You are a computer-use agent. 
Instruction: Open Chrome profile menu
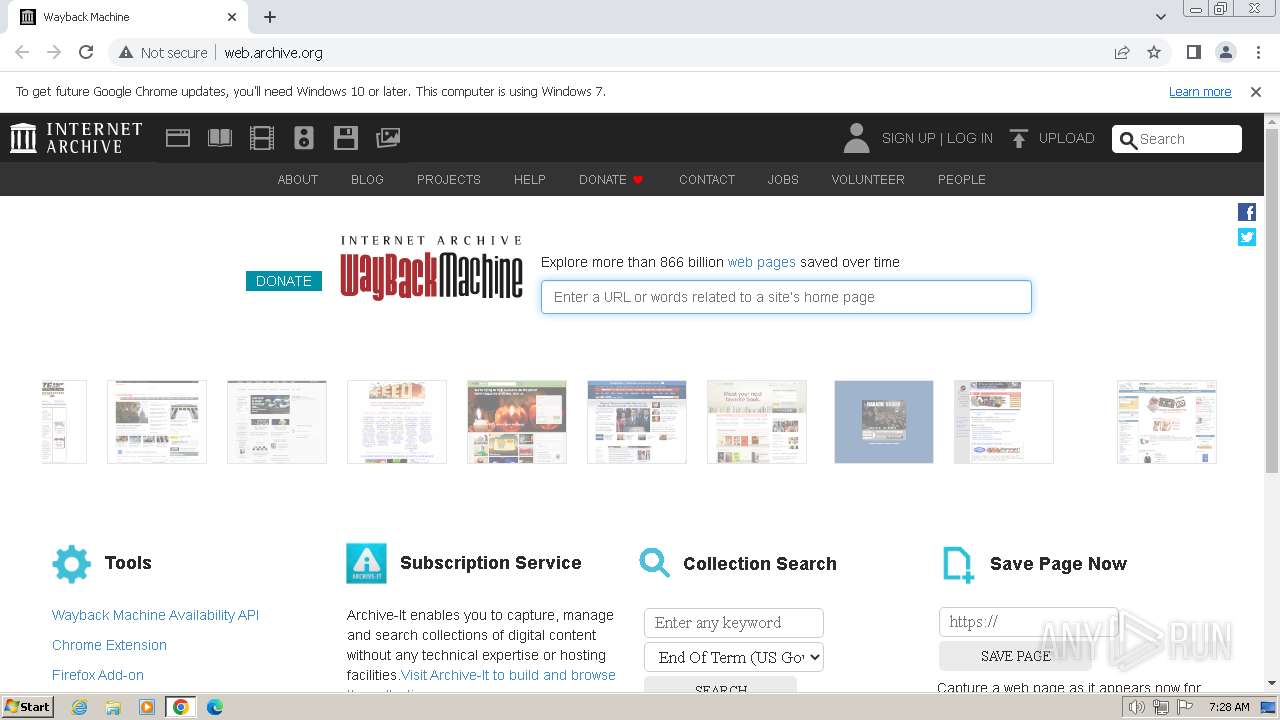point(1226,52)
